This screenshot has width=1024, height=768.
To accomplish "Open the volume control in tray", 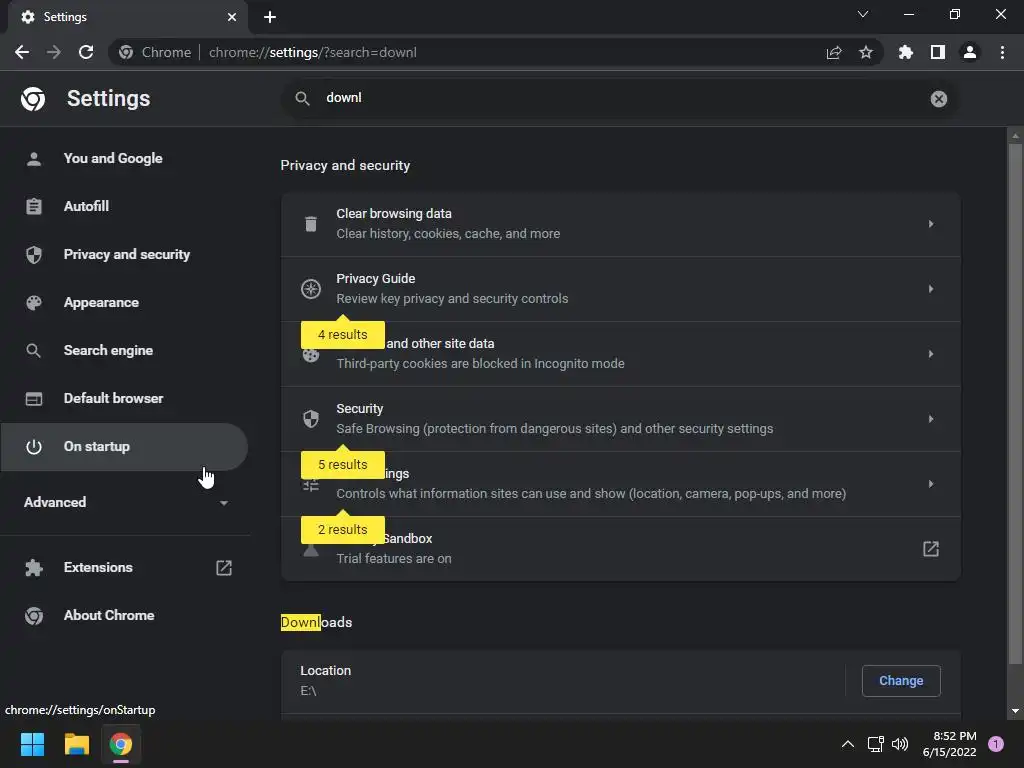I will [x=900, y=744].
